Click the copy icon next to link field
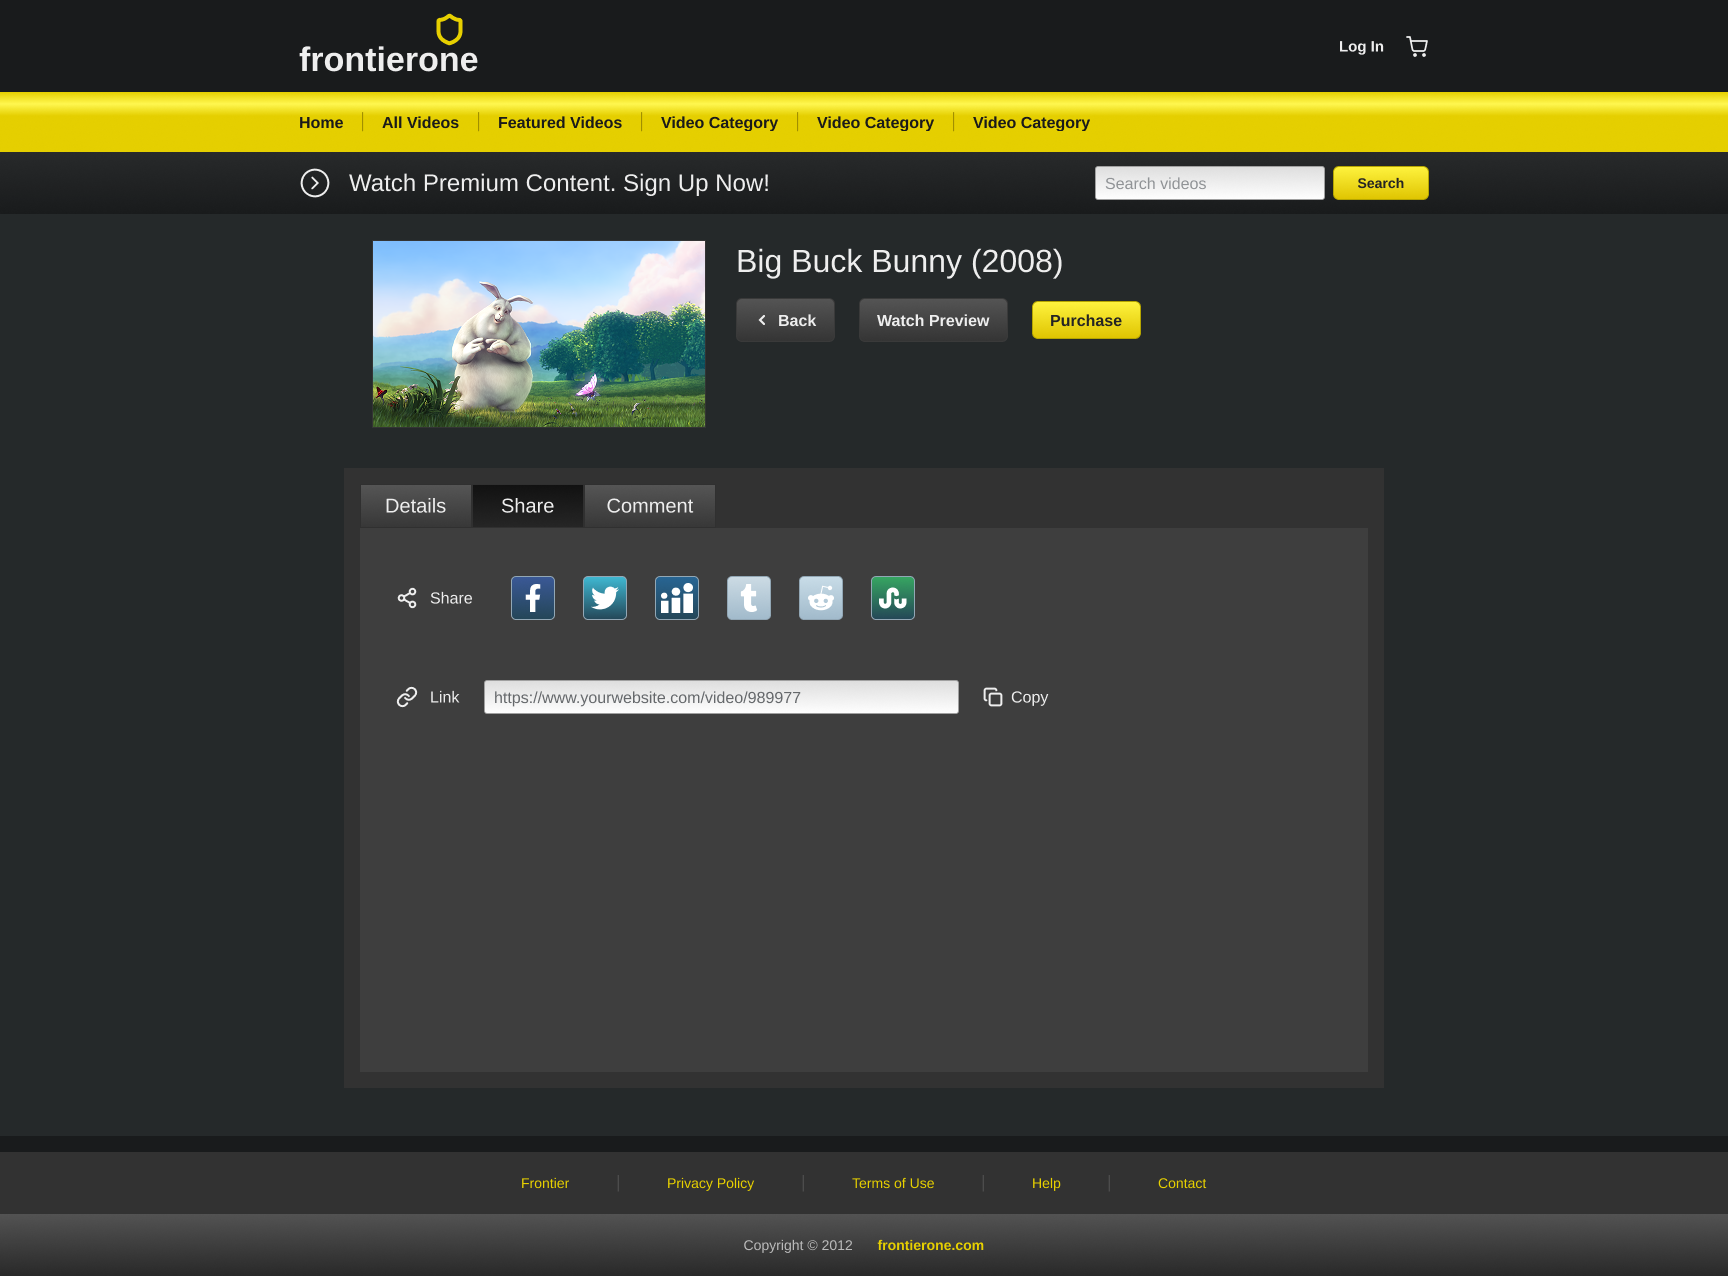 [x=993, y=697]
